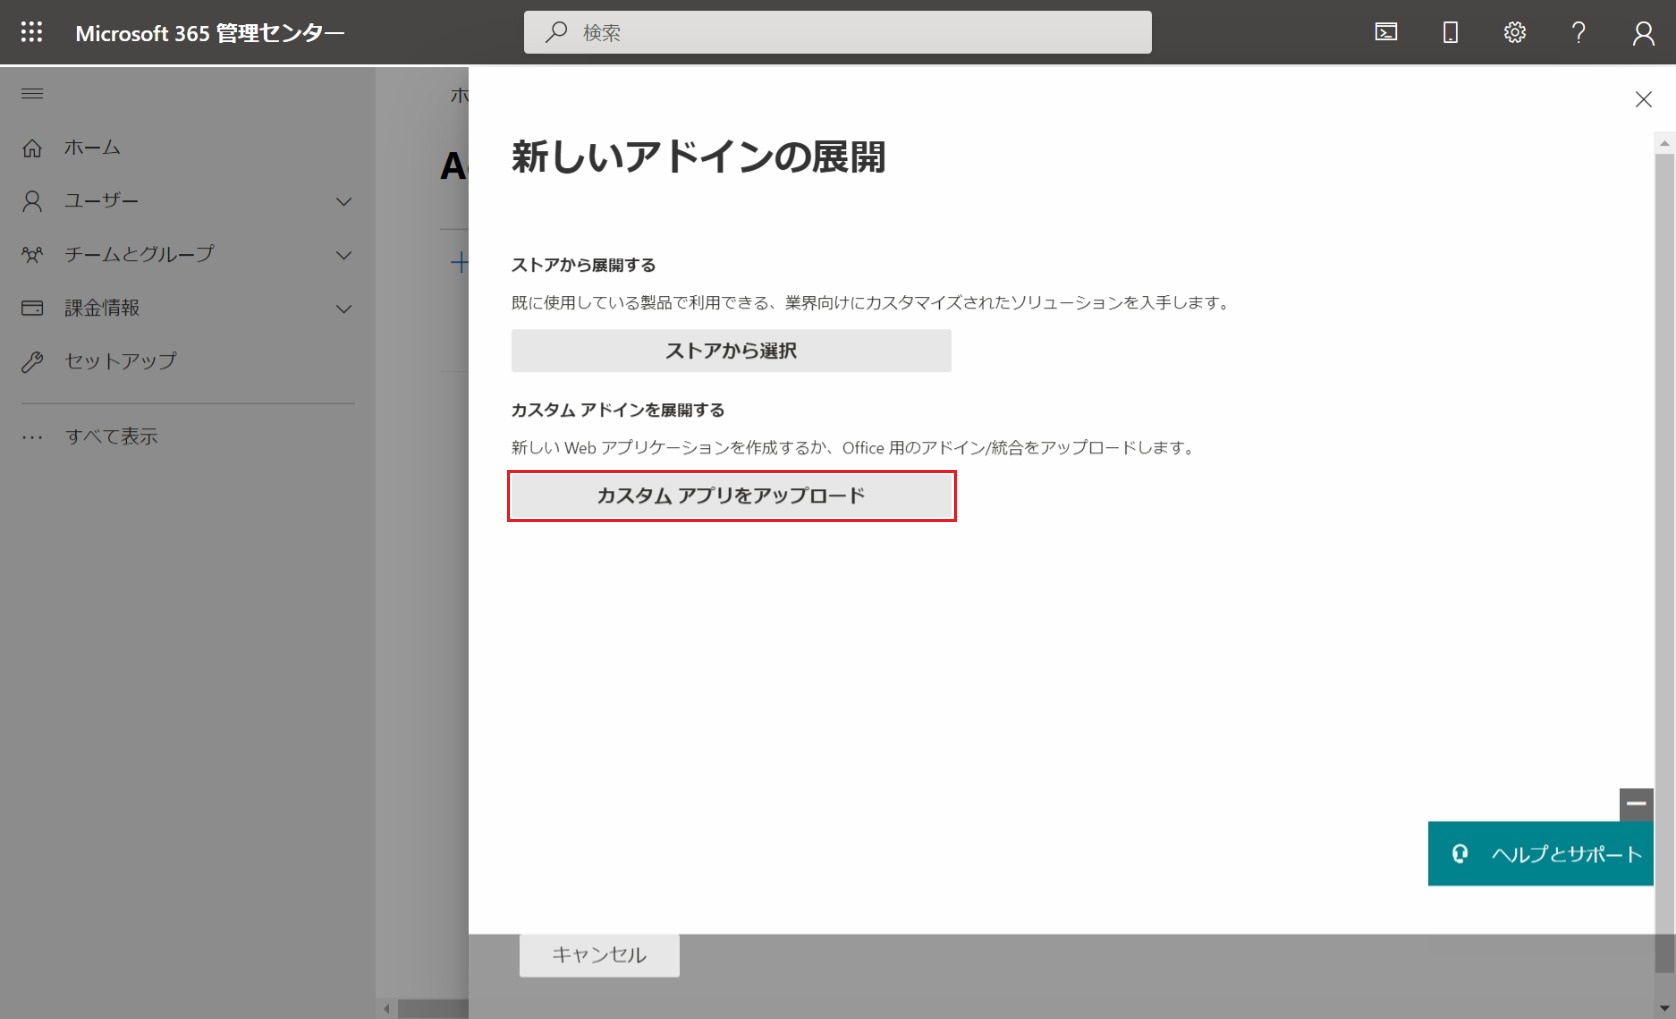
Task: Open the app launcher waffle icon
Action: 32,32
